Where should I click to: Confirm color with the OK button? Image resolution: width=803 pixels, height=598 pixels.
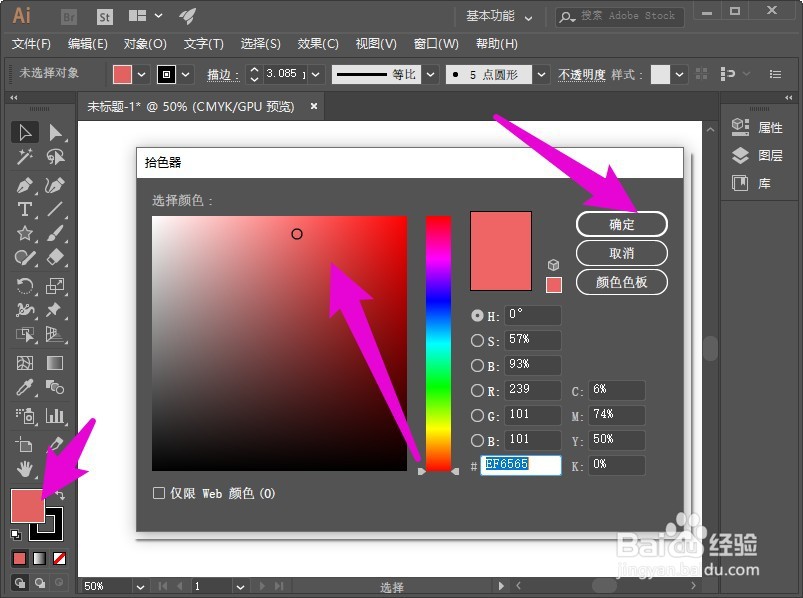622,224
